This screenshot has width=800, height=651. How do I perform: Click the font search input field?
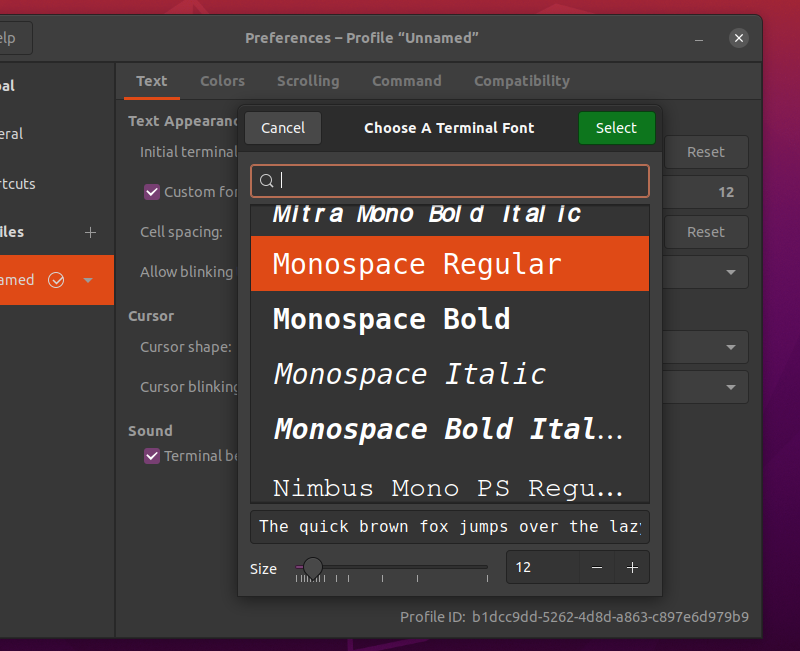click(x=450, y=181)
